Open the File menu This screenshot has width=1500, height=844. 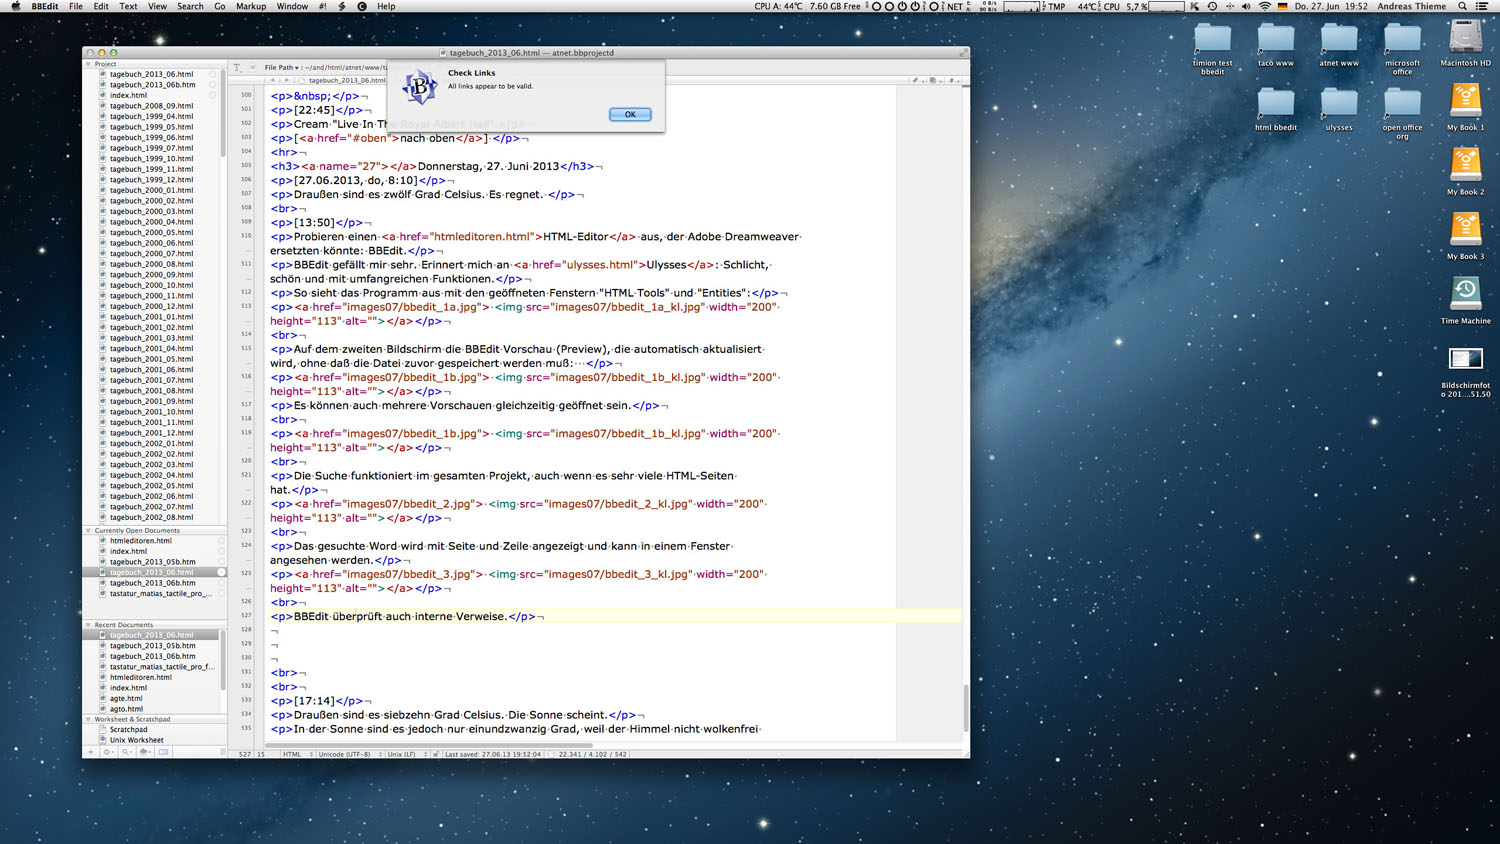tap(76, 6)
